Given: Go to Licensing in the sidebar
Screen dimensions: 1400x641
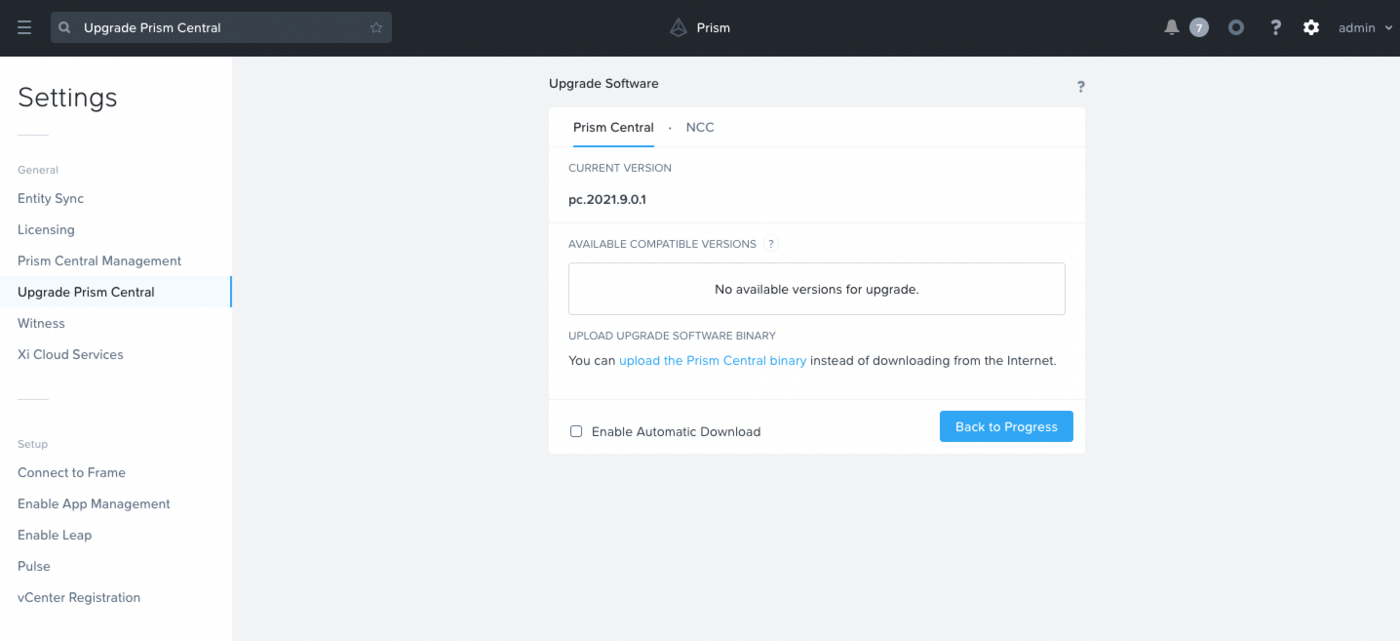Looking at the screenshot, I should (46, 230).
